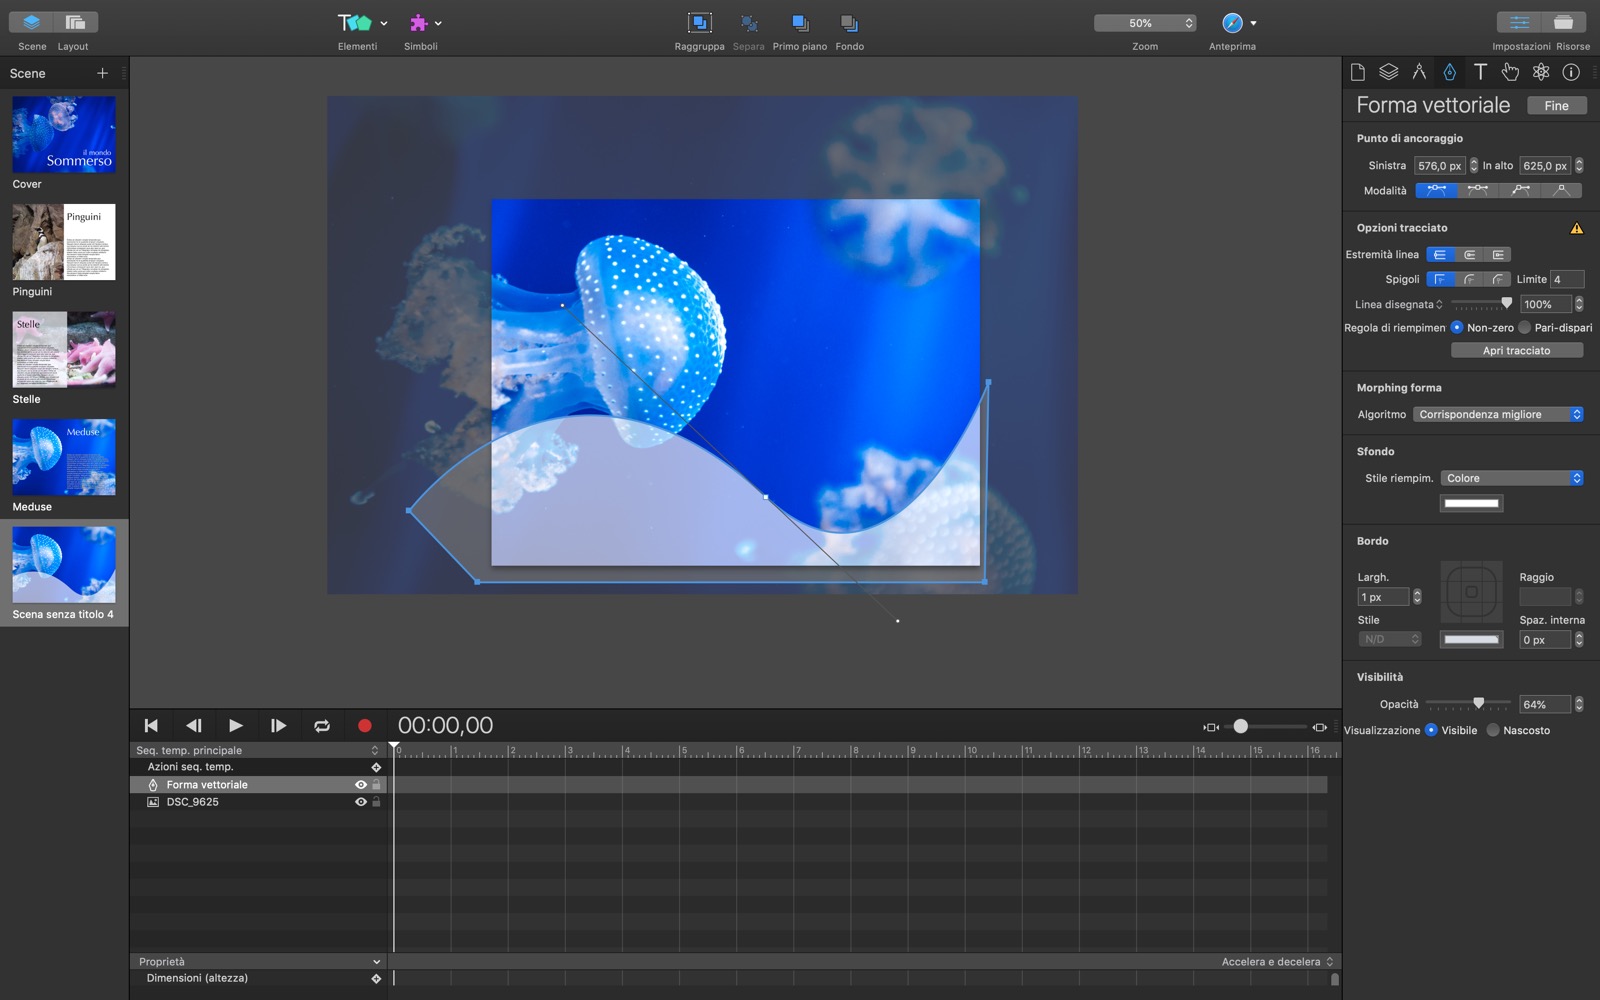The width and height of the screenshot is (1600, 1000).
Task: Open the Text inspector tab icon
Action: (1480, 72)
